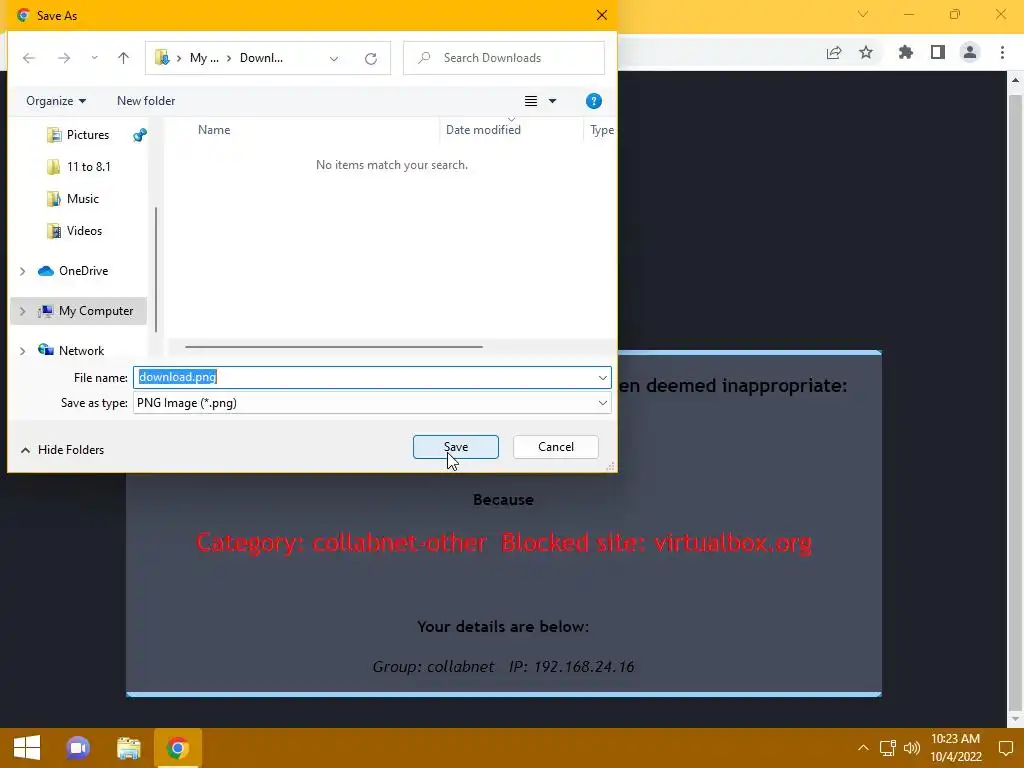Click the 'My ...' breadcrumb segment

pos(204,58)
